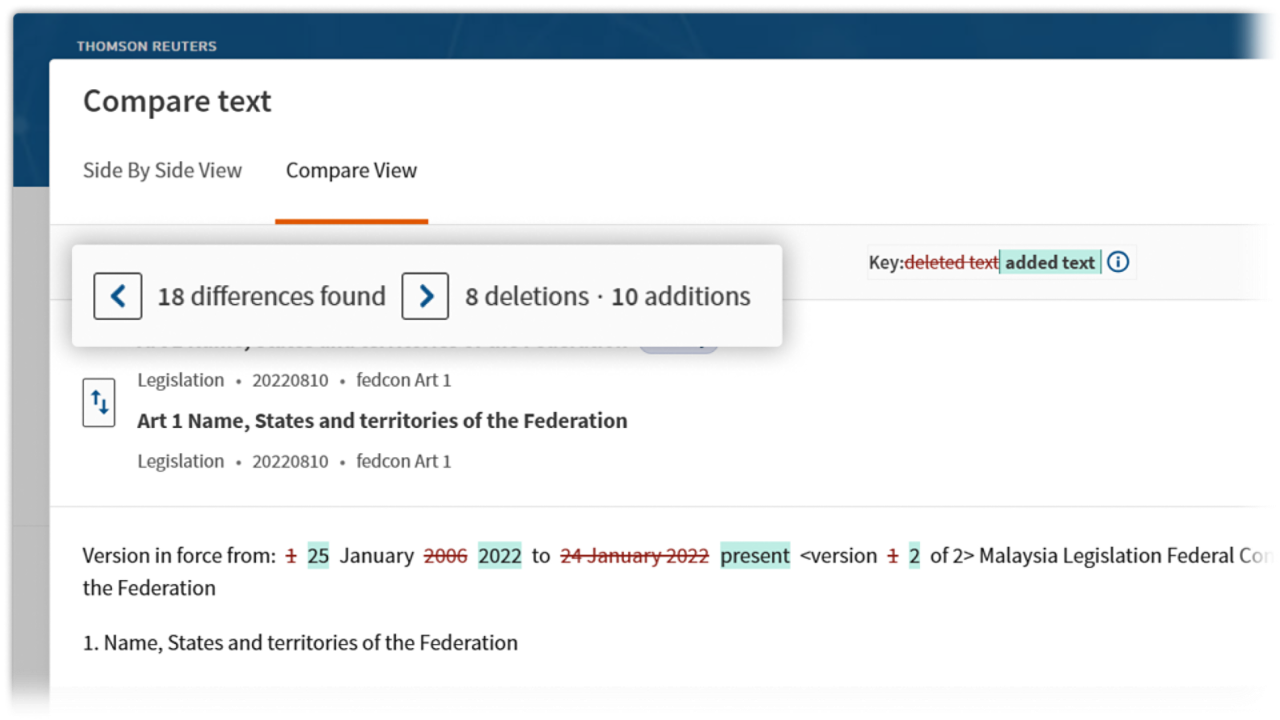1280x720 pixels.
Task: Switch to the Side By Side View tab
Action: pos(162,170)
